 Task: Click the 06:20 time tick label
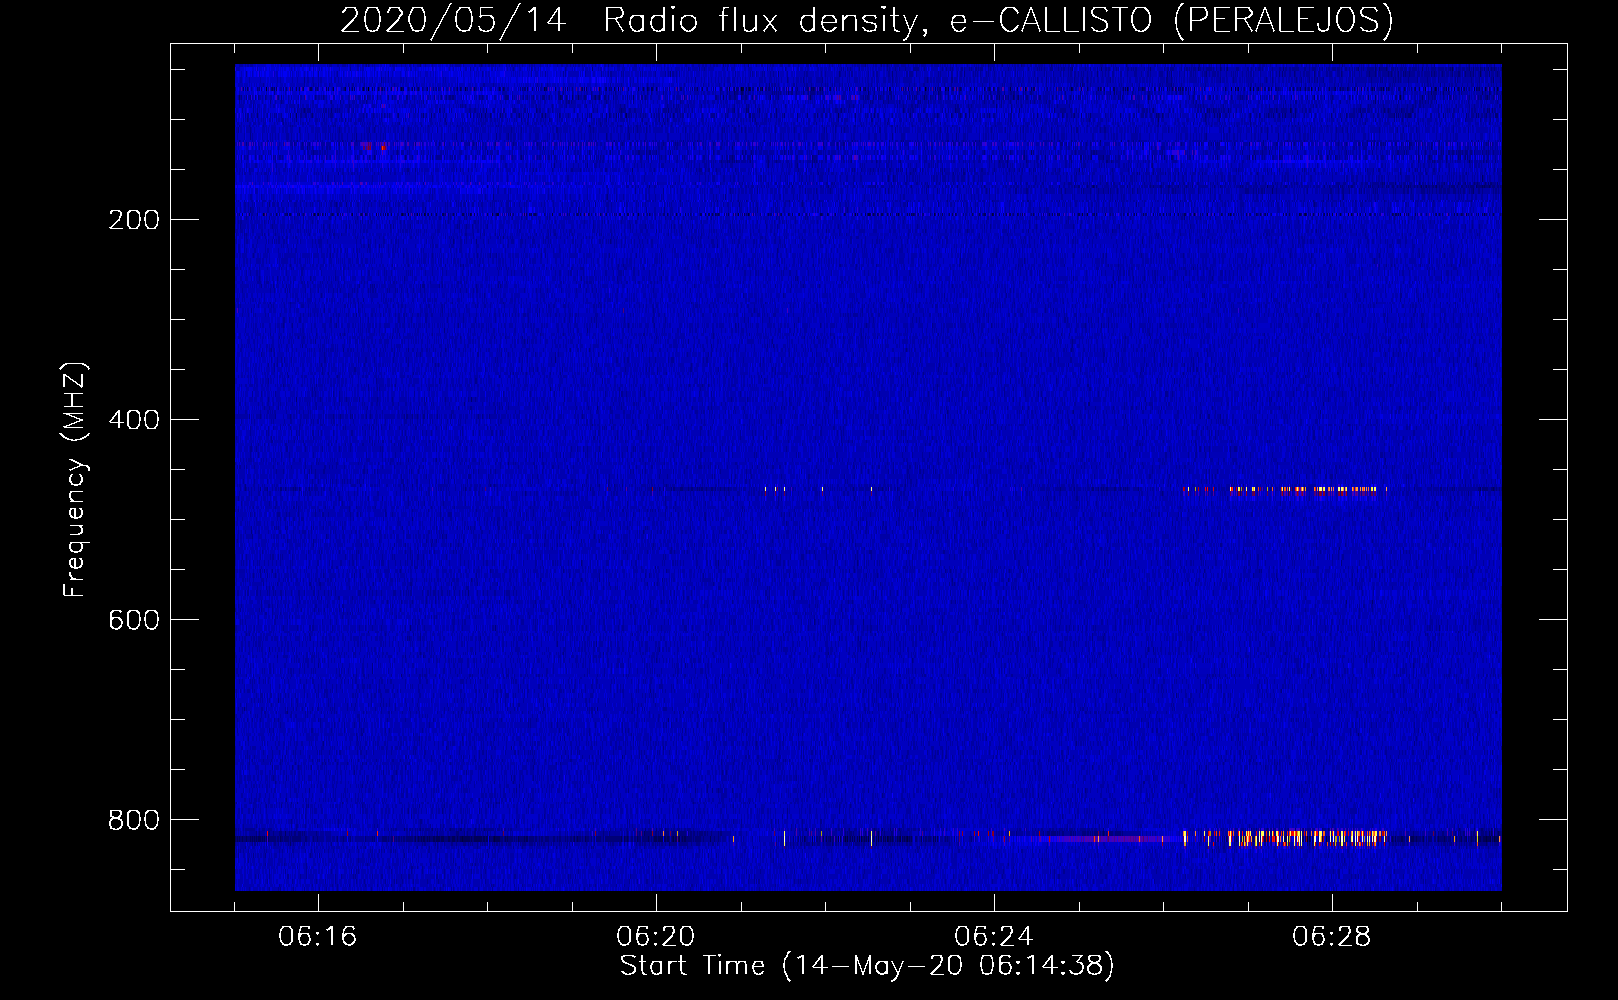(x=656, y=937)
